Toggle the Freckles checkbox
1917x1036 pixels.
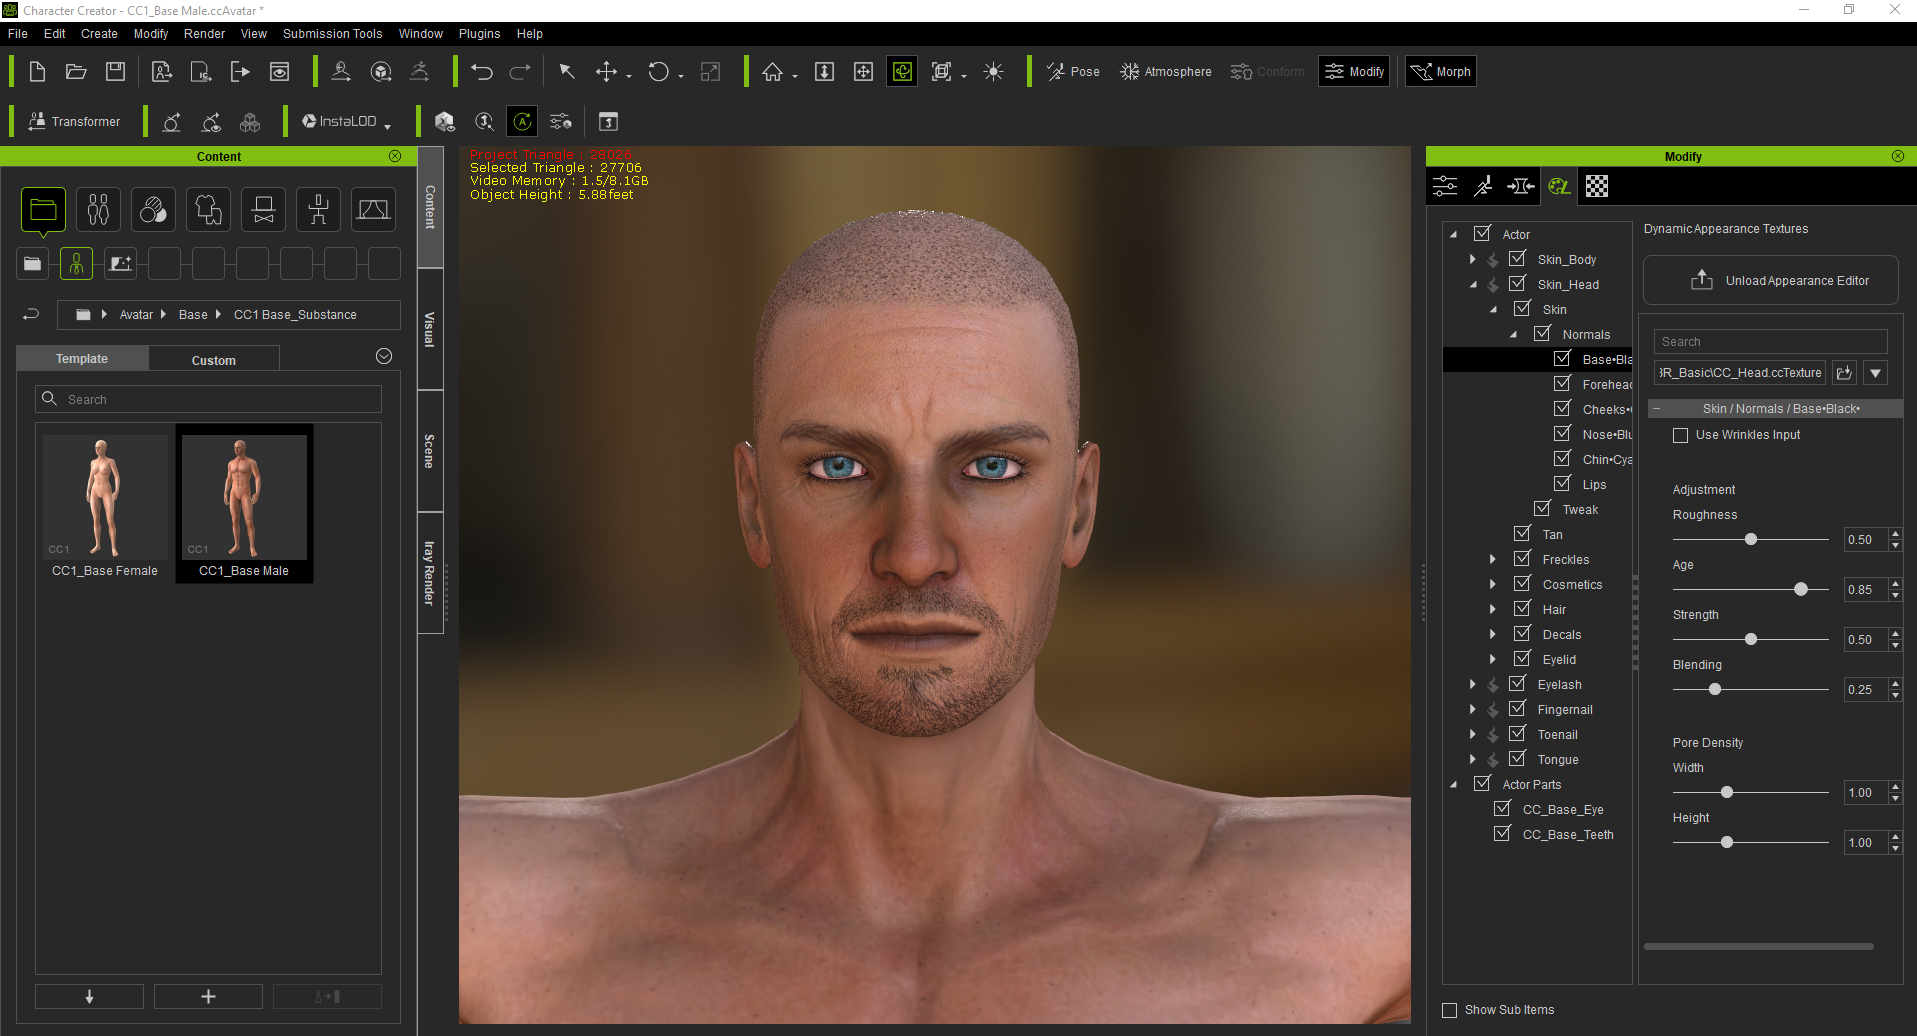coord(1522,559)
